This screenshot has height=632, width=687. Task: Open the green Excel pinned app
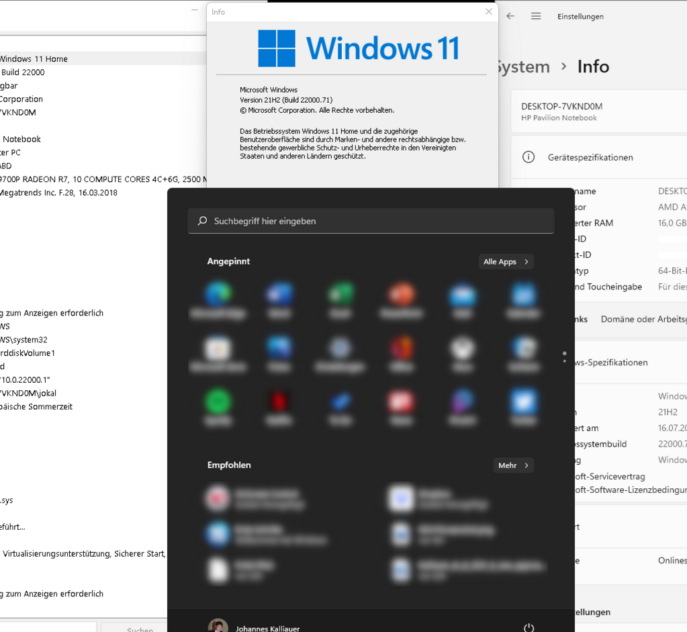(x=340, y=294)
